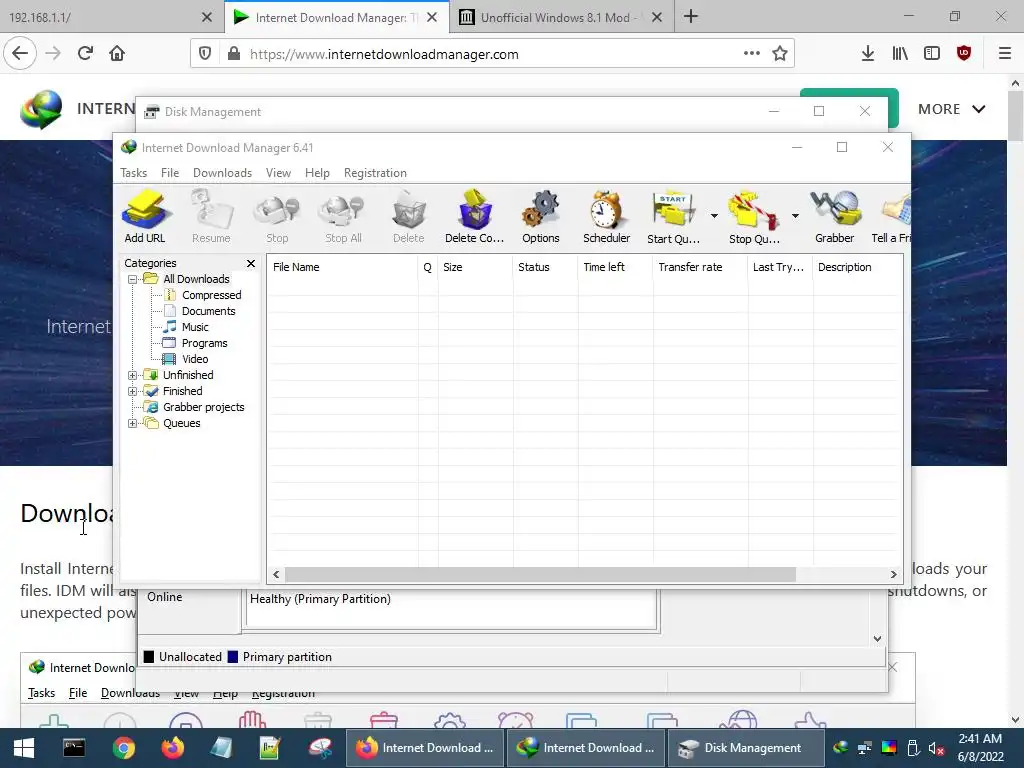The width and height of the screenshot is (1024, 768).
Task: Open the Windows Start button
Action: (x=24, y=748)
